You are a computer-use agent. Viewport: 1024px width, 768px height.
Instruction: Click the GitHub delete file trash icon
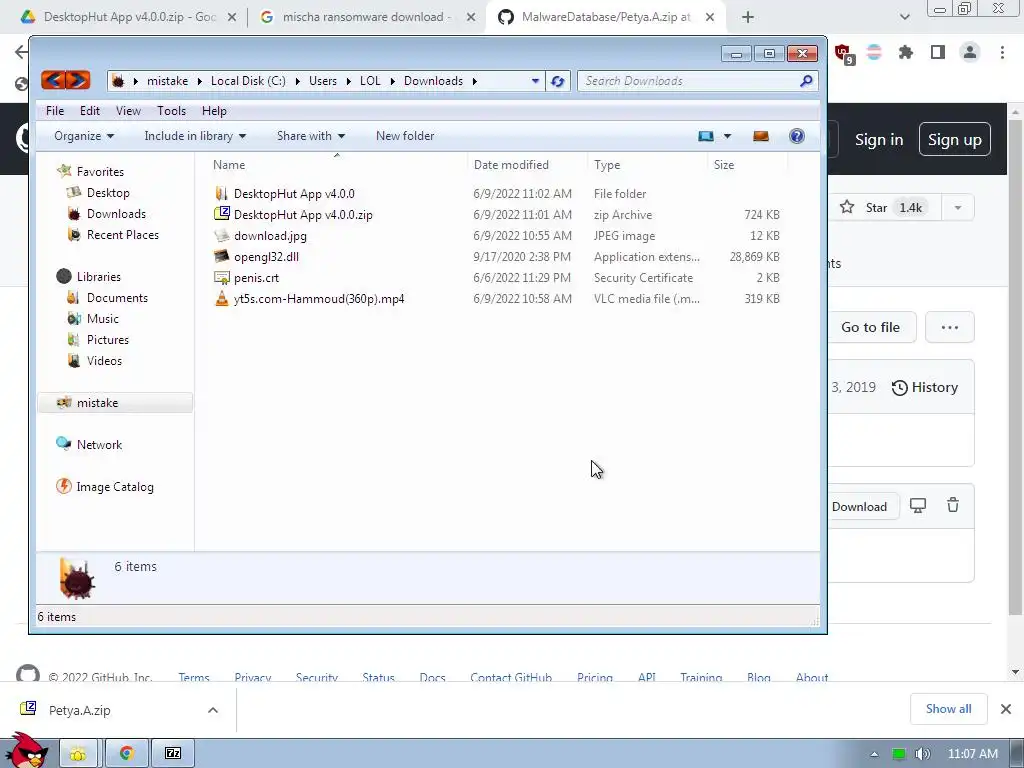pyautogui.click(x=953, y=505)
